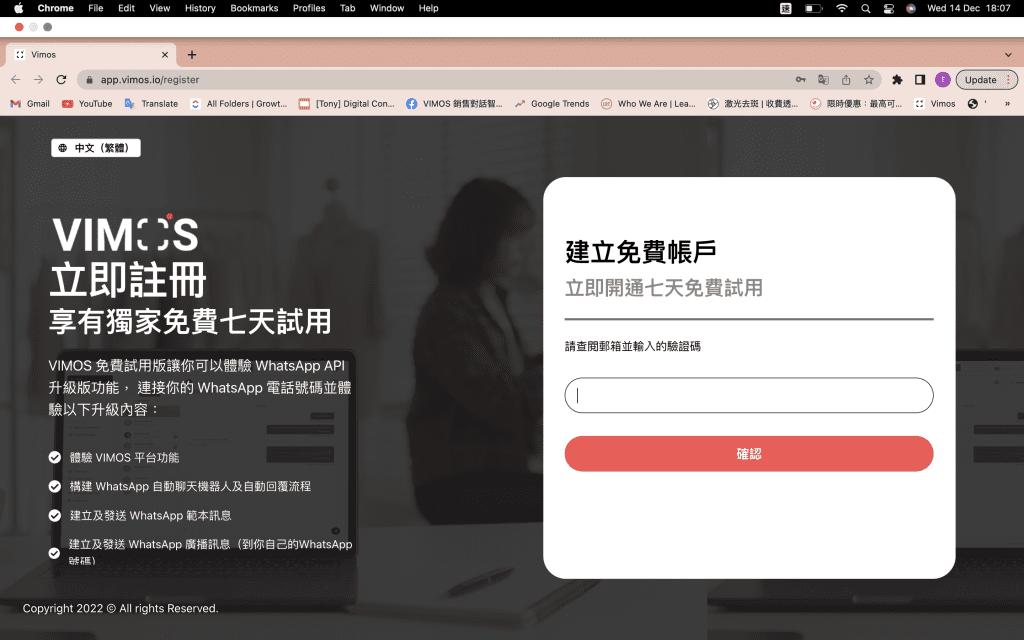The height and width of the screenshot is (640, 1024).
Task: Open the Apple menu
Action: pyautogui.click(x=18, y=8)
